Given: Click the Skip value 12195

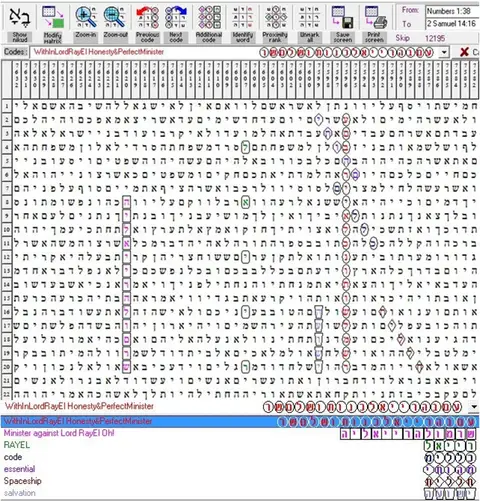Looking at the screenshot, I should coord(435,38).
